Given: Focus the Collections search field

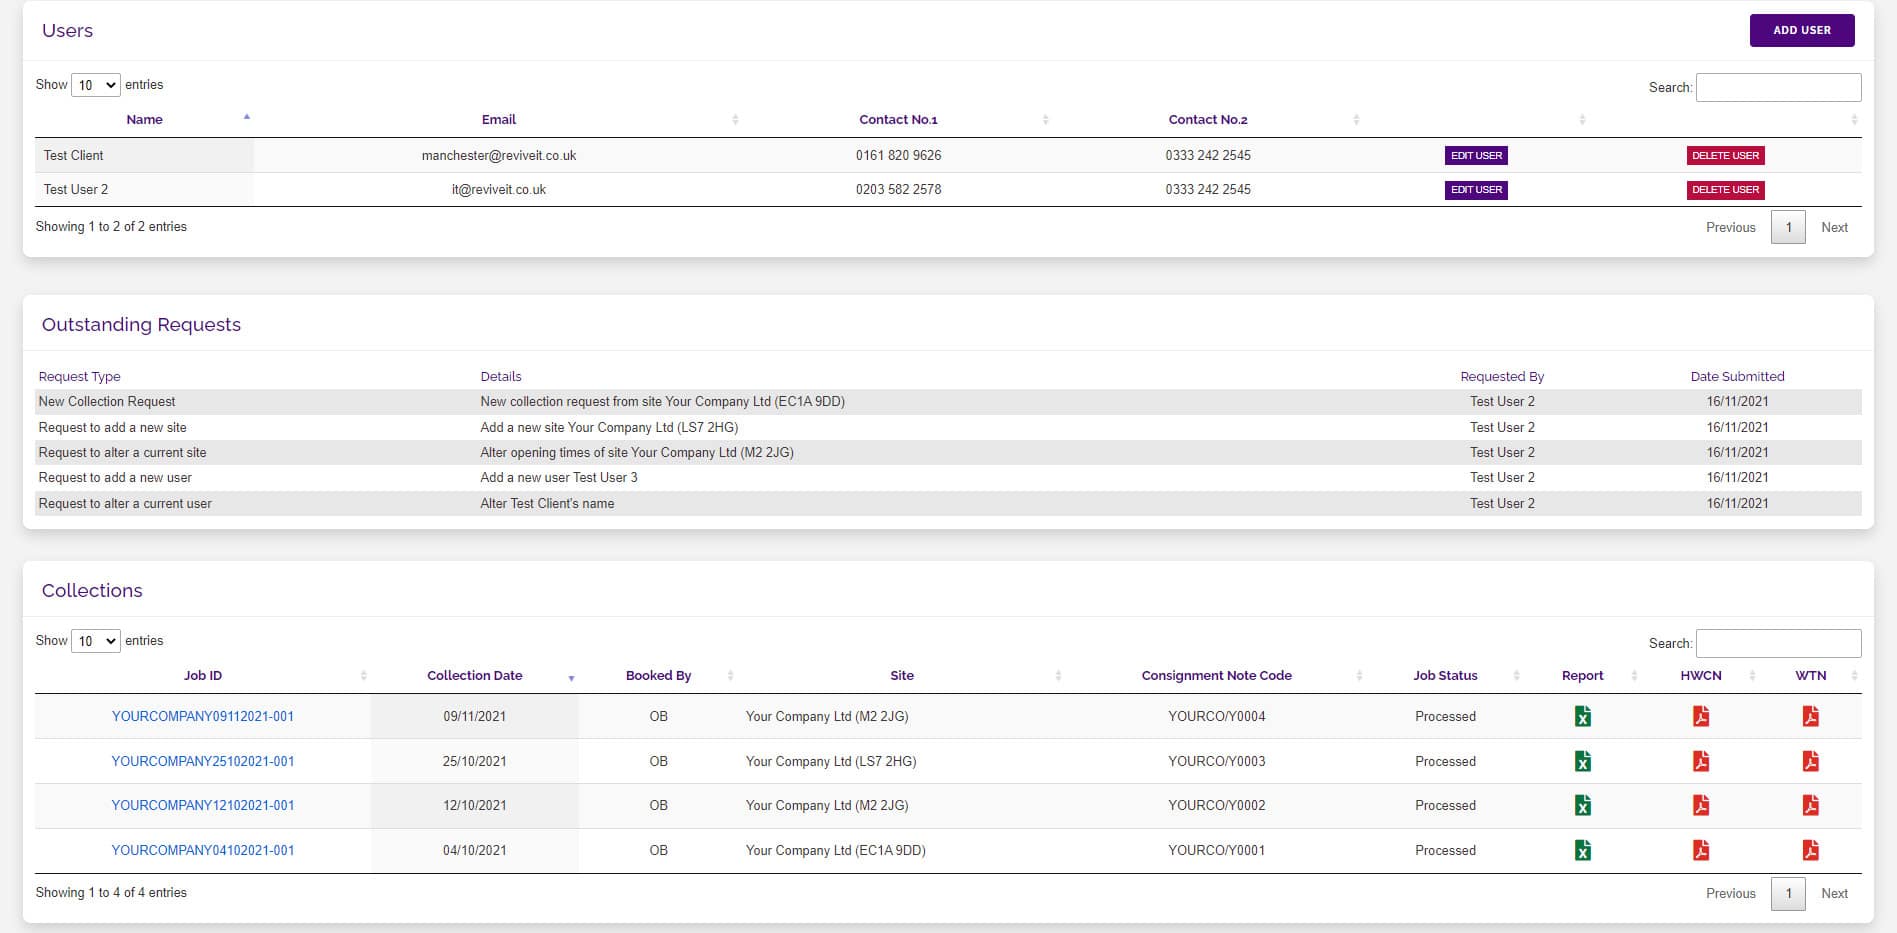Looking at the screenshot, I should click(1778, 643).
